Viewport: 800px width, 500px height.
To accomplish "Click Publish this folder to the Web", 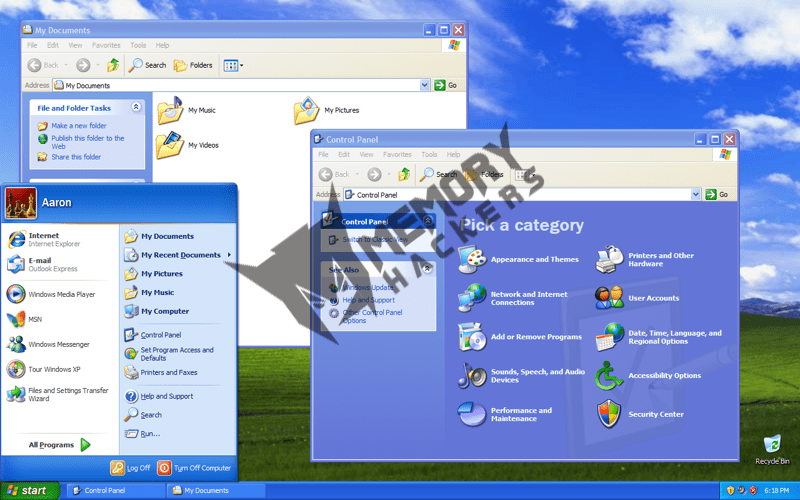I will pyautogui.click(x=87, y=142).
